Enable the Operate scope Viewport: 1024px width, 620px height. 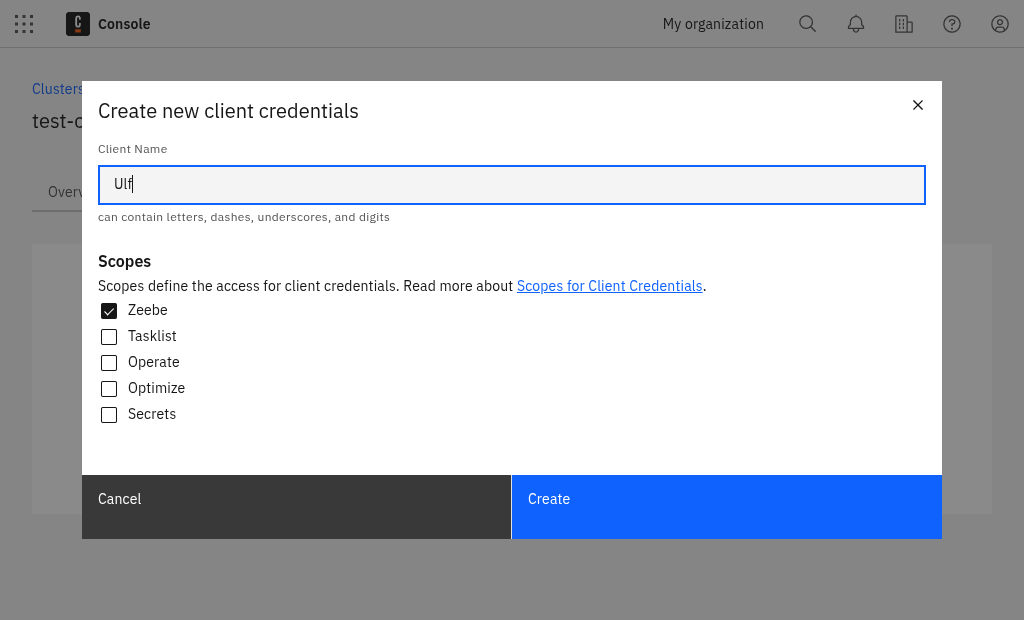pos(109,362)
